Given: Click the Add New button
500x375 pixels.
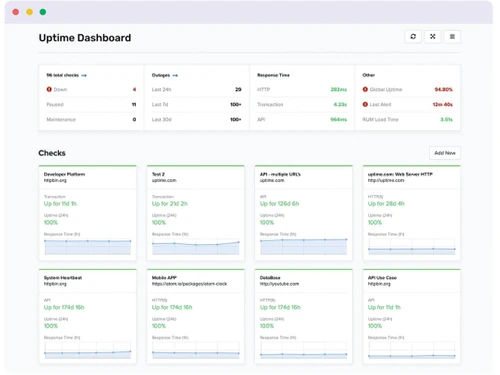Looking at the screenshot, I should tap(445, 153).
